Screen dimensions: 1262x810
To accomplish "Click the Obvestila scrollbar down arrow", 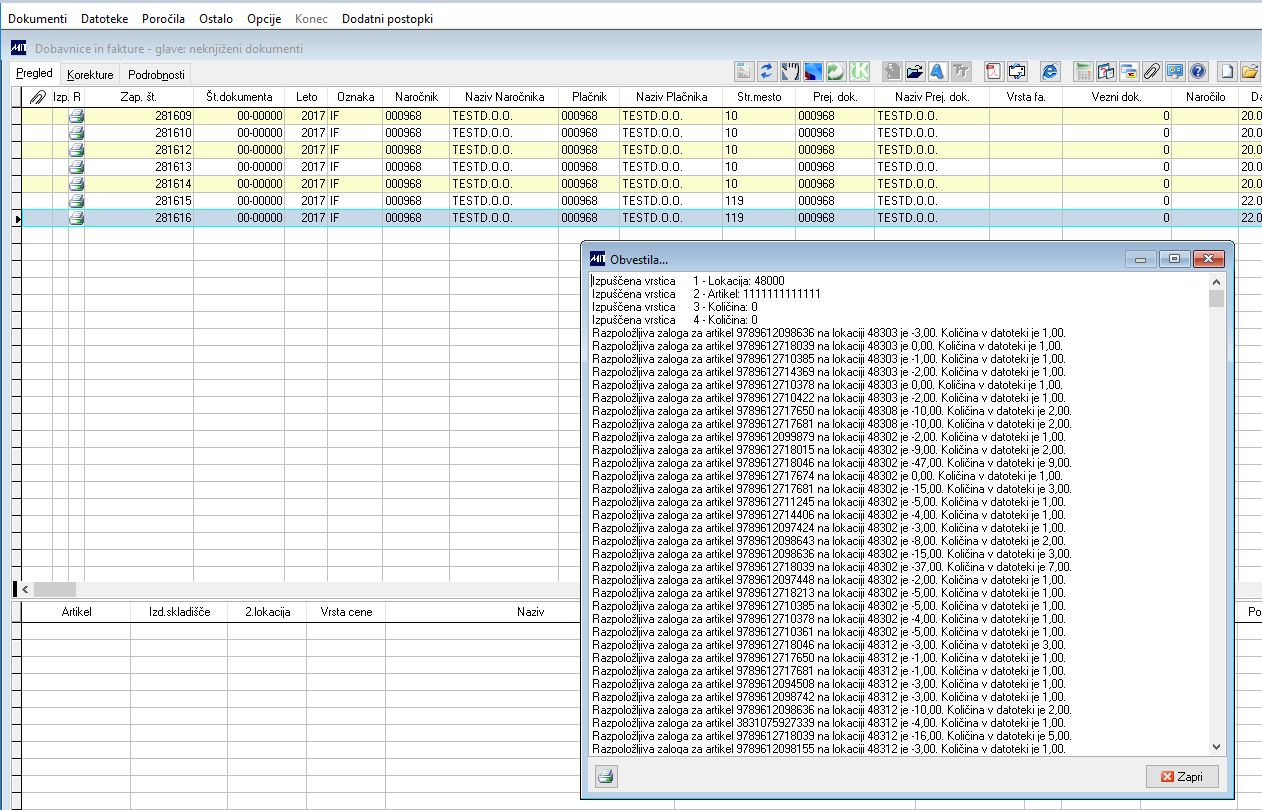I will 1216,747.
